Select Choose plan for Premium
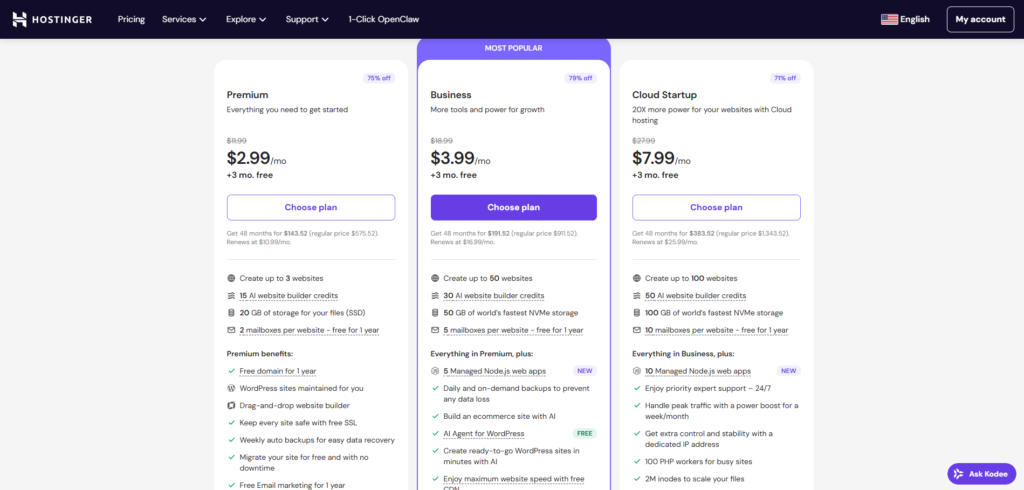The width and height of the screenshot is (1024, 490). [x=310, y=207]
